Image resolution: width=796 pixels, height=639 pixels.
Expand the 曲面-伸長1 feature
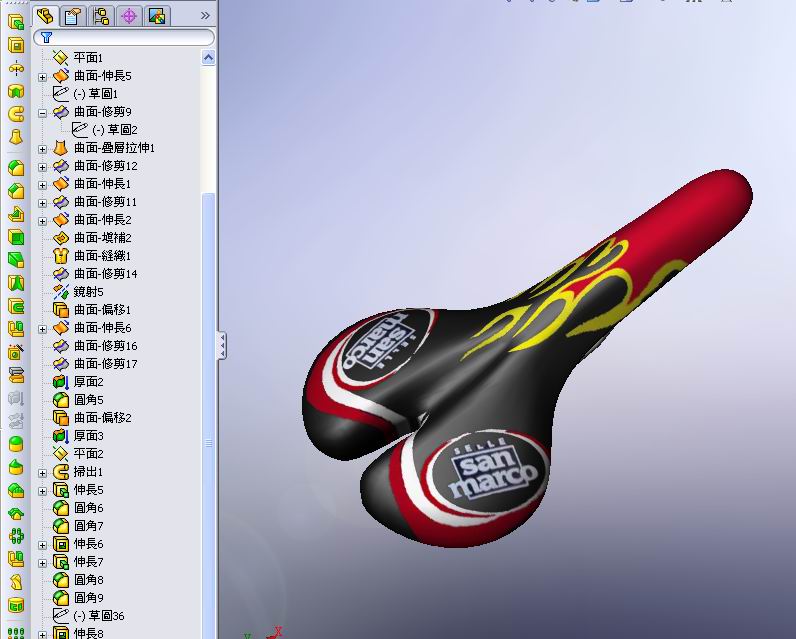coord(43,185)
